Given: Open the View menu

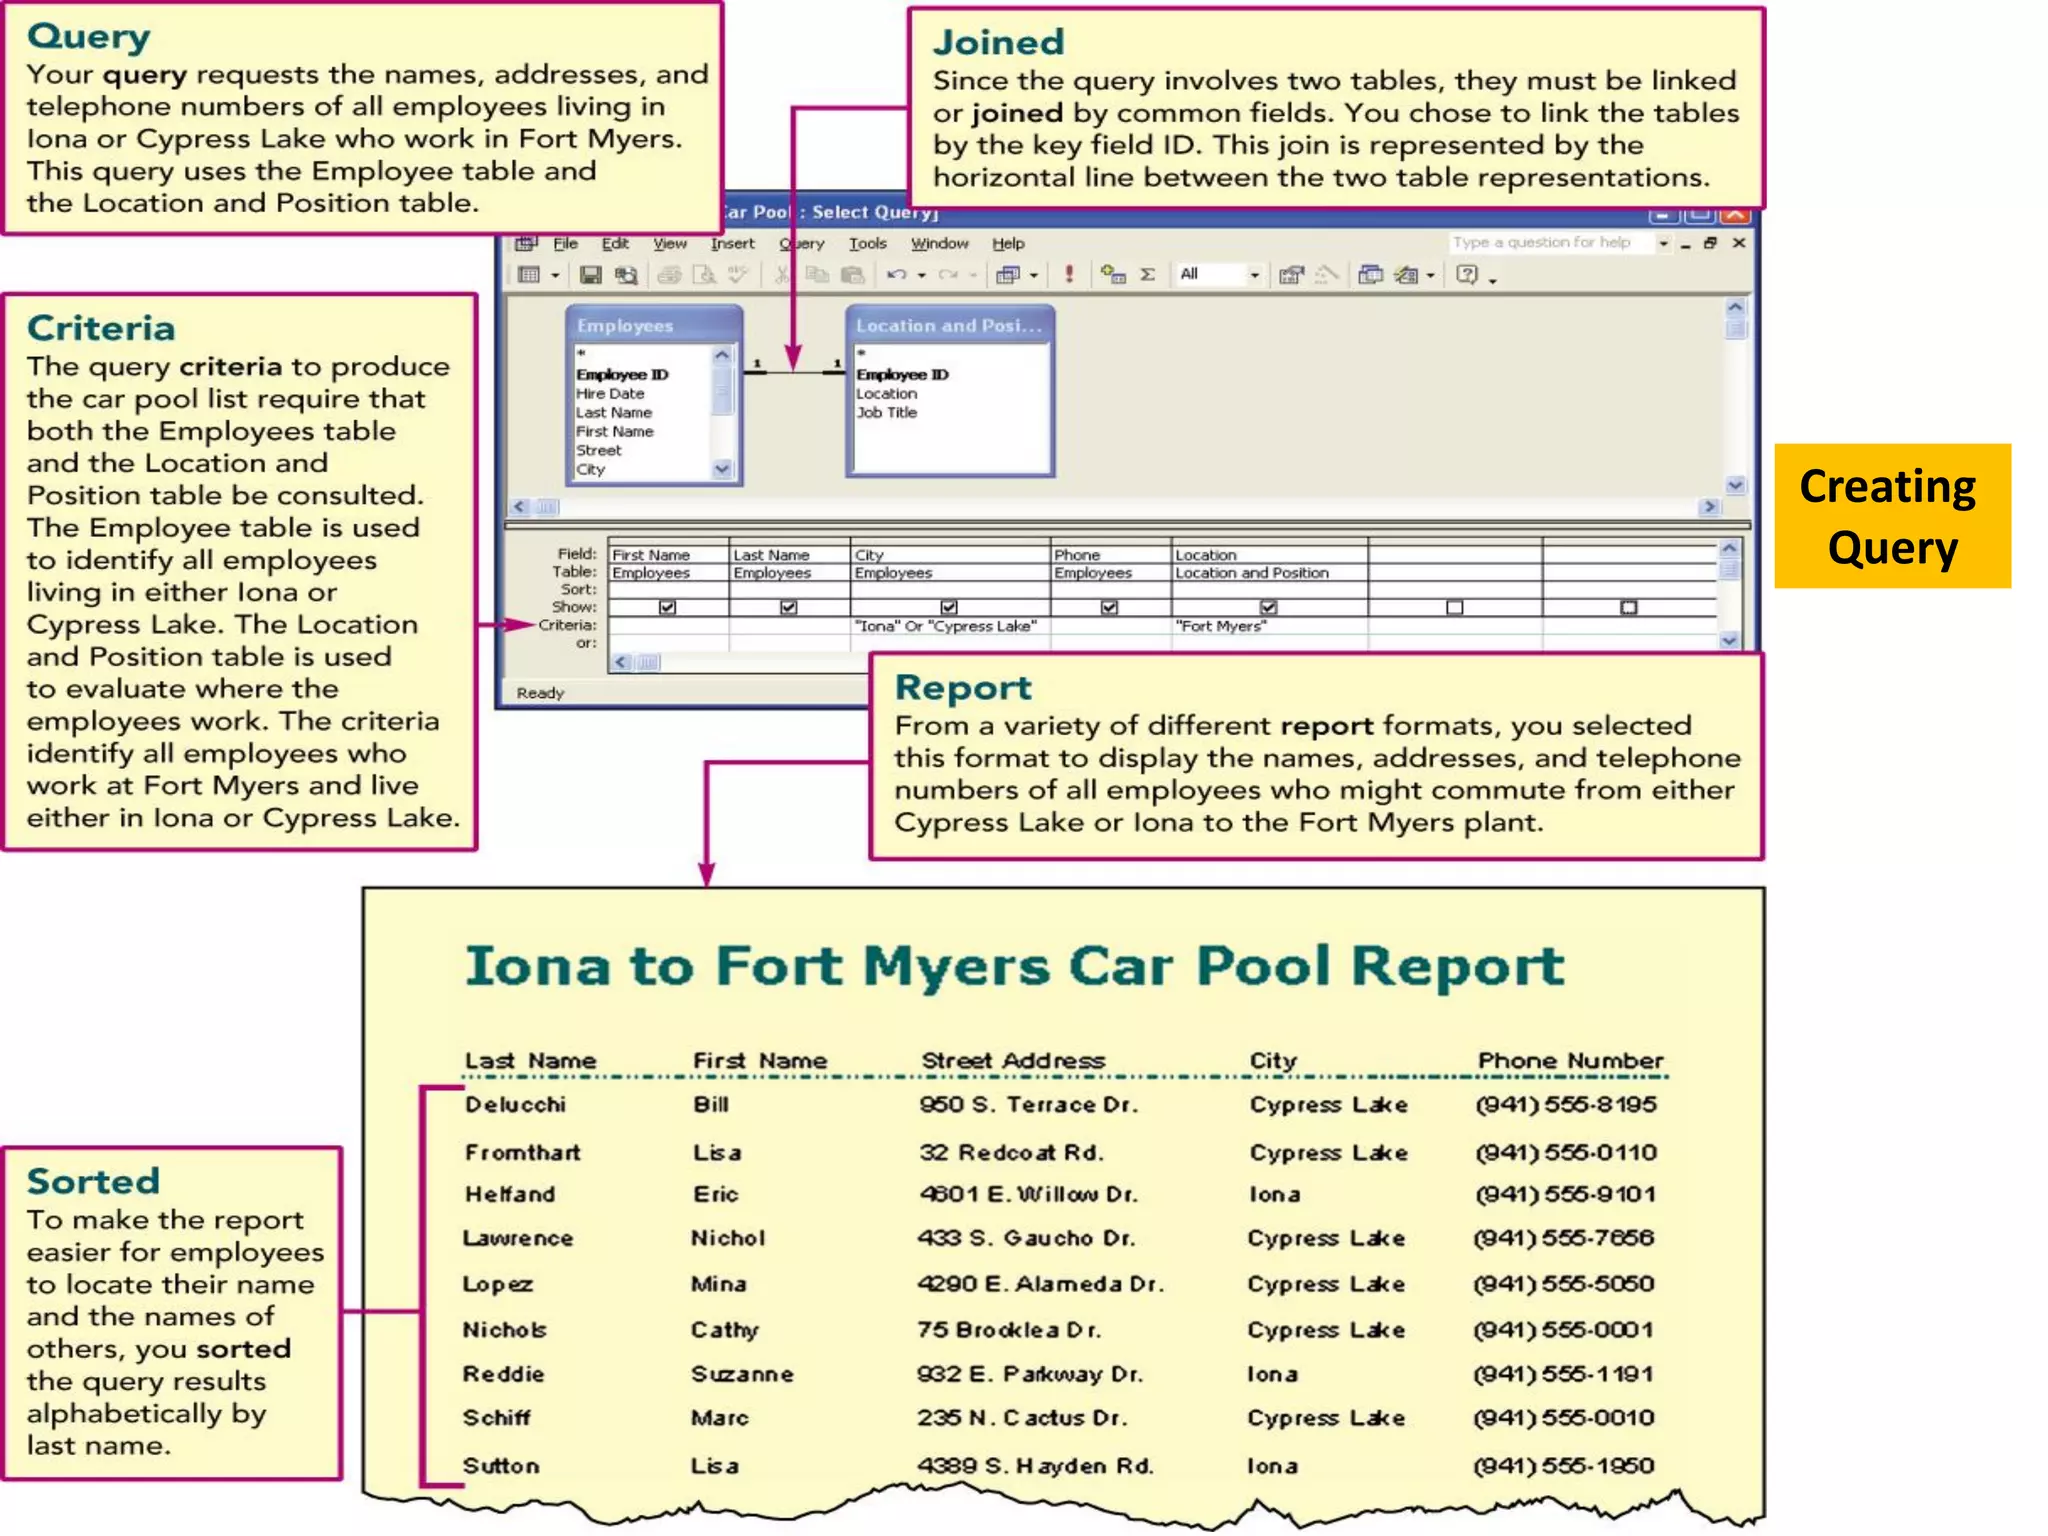Looking at the screenshot, I should coord(670,243).
